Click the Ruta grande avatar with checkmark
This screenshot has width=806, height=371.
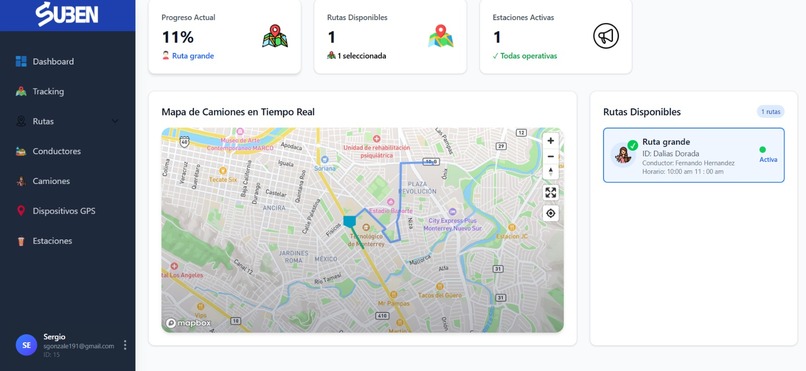[x=624, y=154]
